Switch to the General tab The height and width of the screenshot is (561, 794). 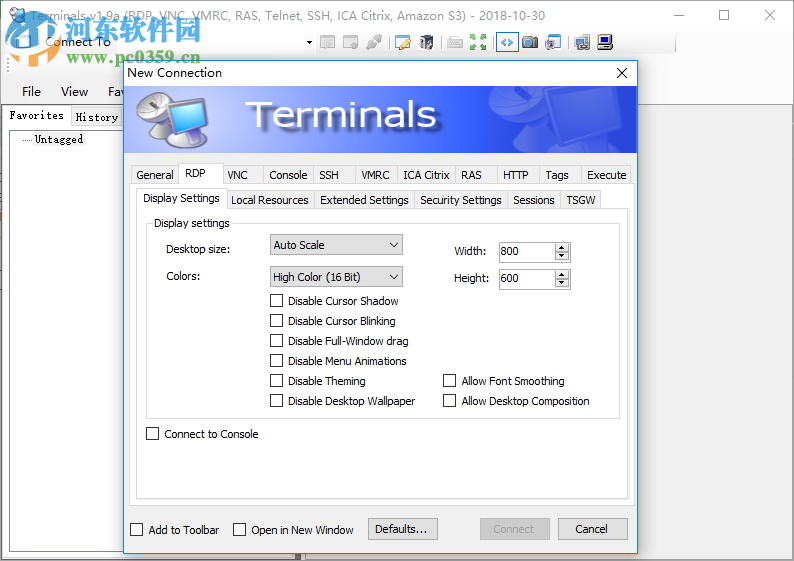[154, 175]
